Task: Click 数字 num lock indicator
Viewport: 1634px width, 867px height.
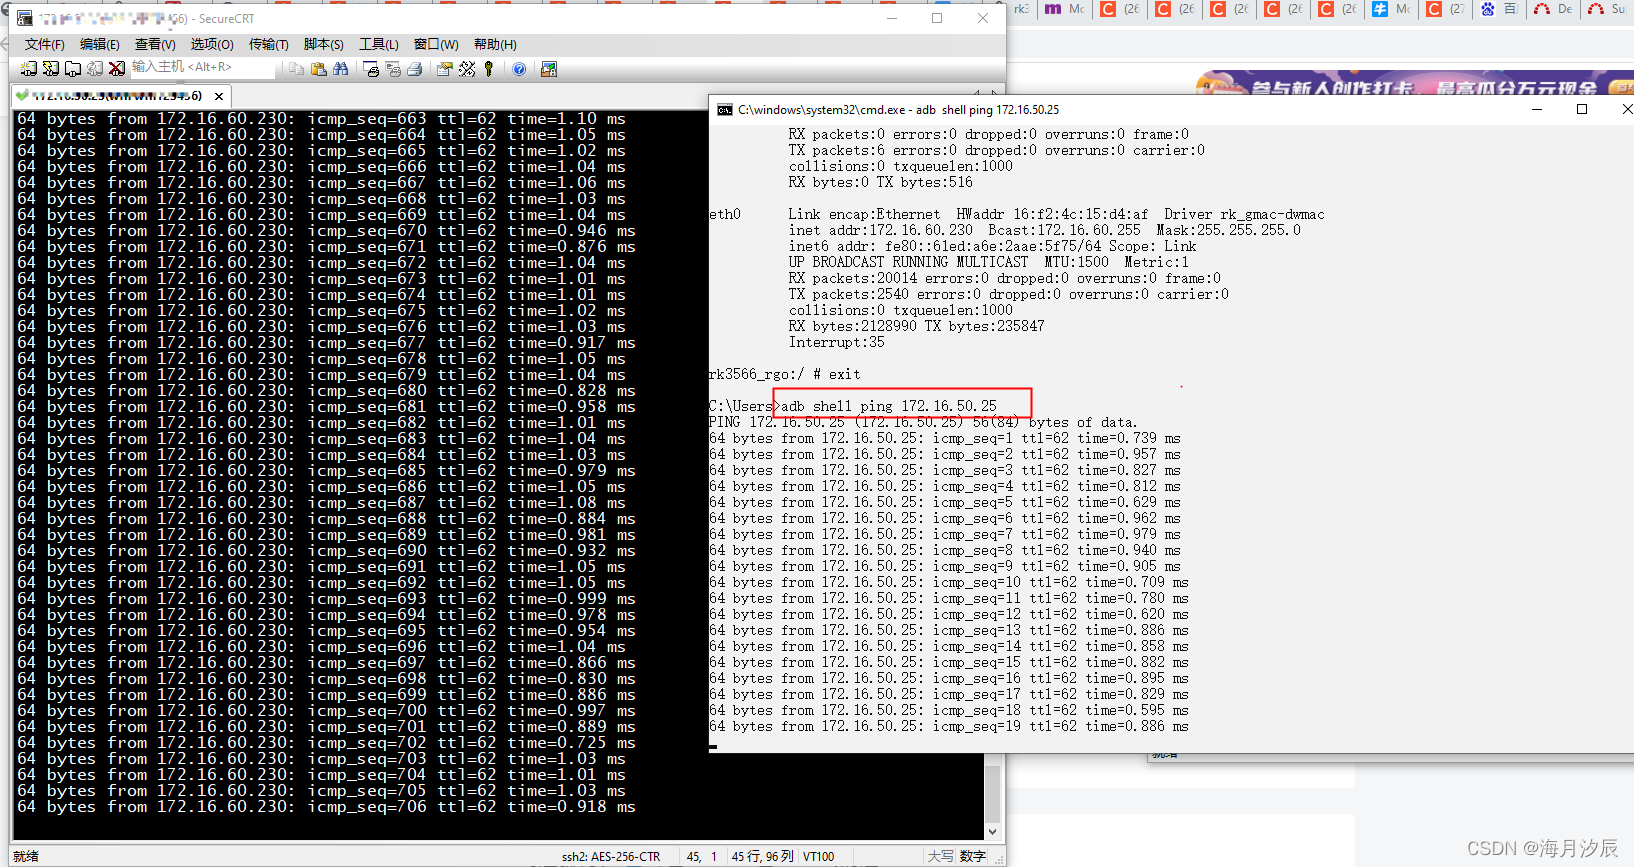Action: [x=973, y=856]
